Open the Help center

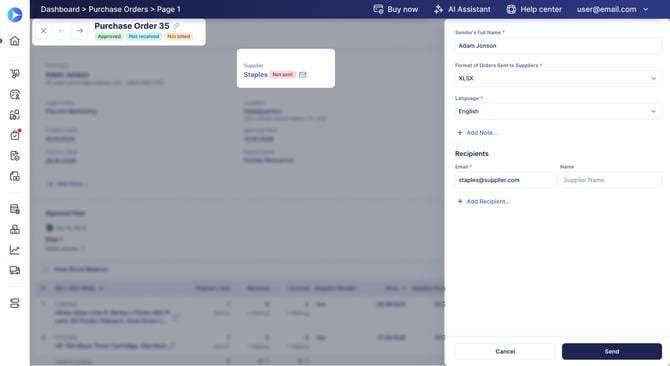(534, 9)
